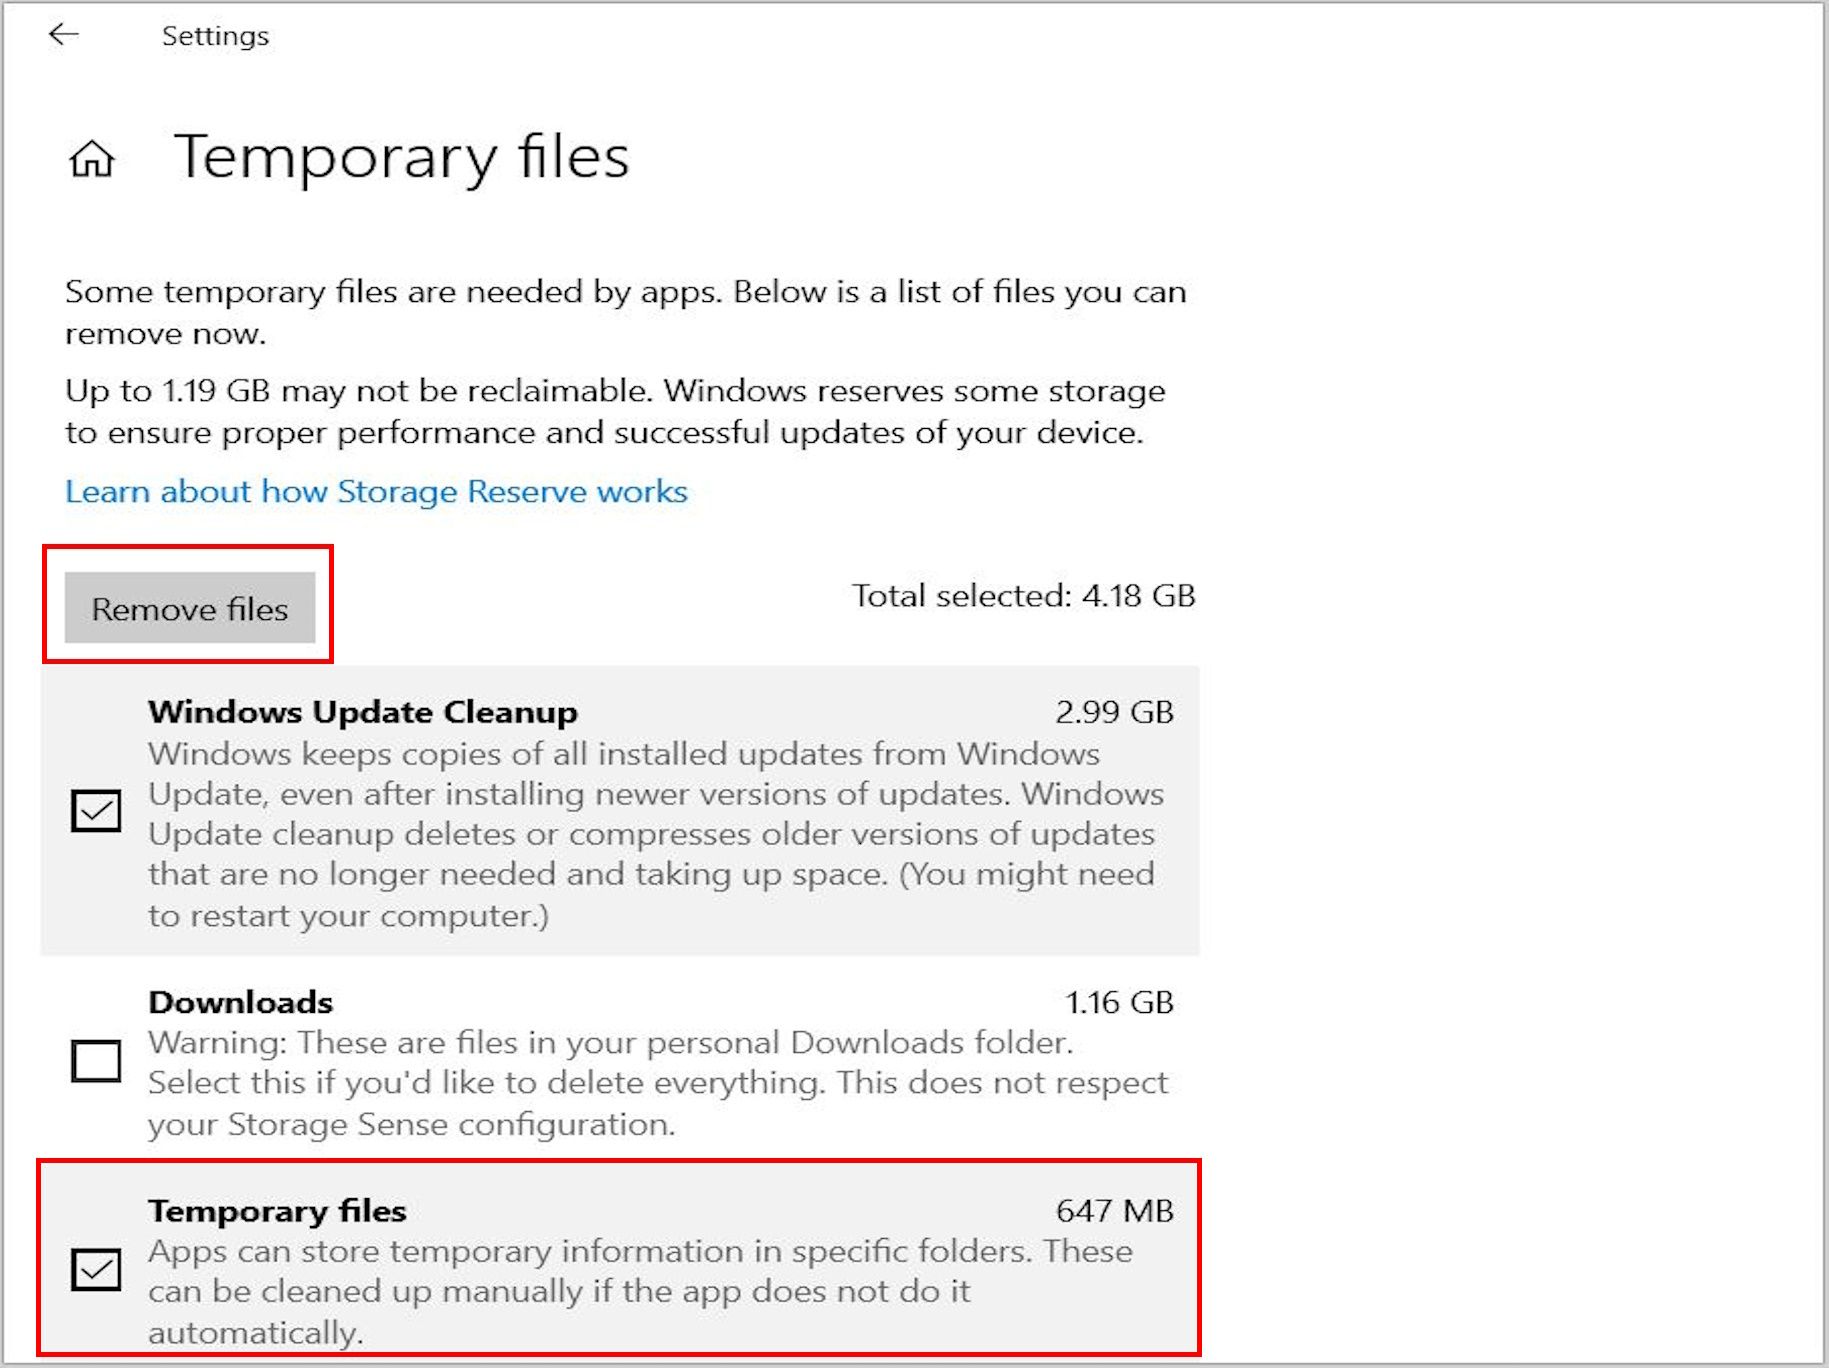Image resolution: width=1829 pixels, height=1368 pixels.
Task: Open Settings home via house icon
Action: (x=92, y=158)
